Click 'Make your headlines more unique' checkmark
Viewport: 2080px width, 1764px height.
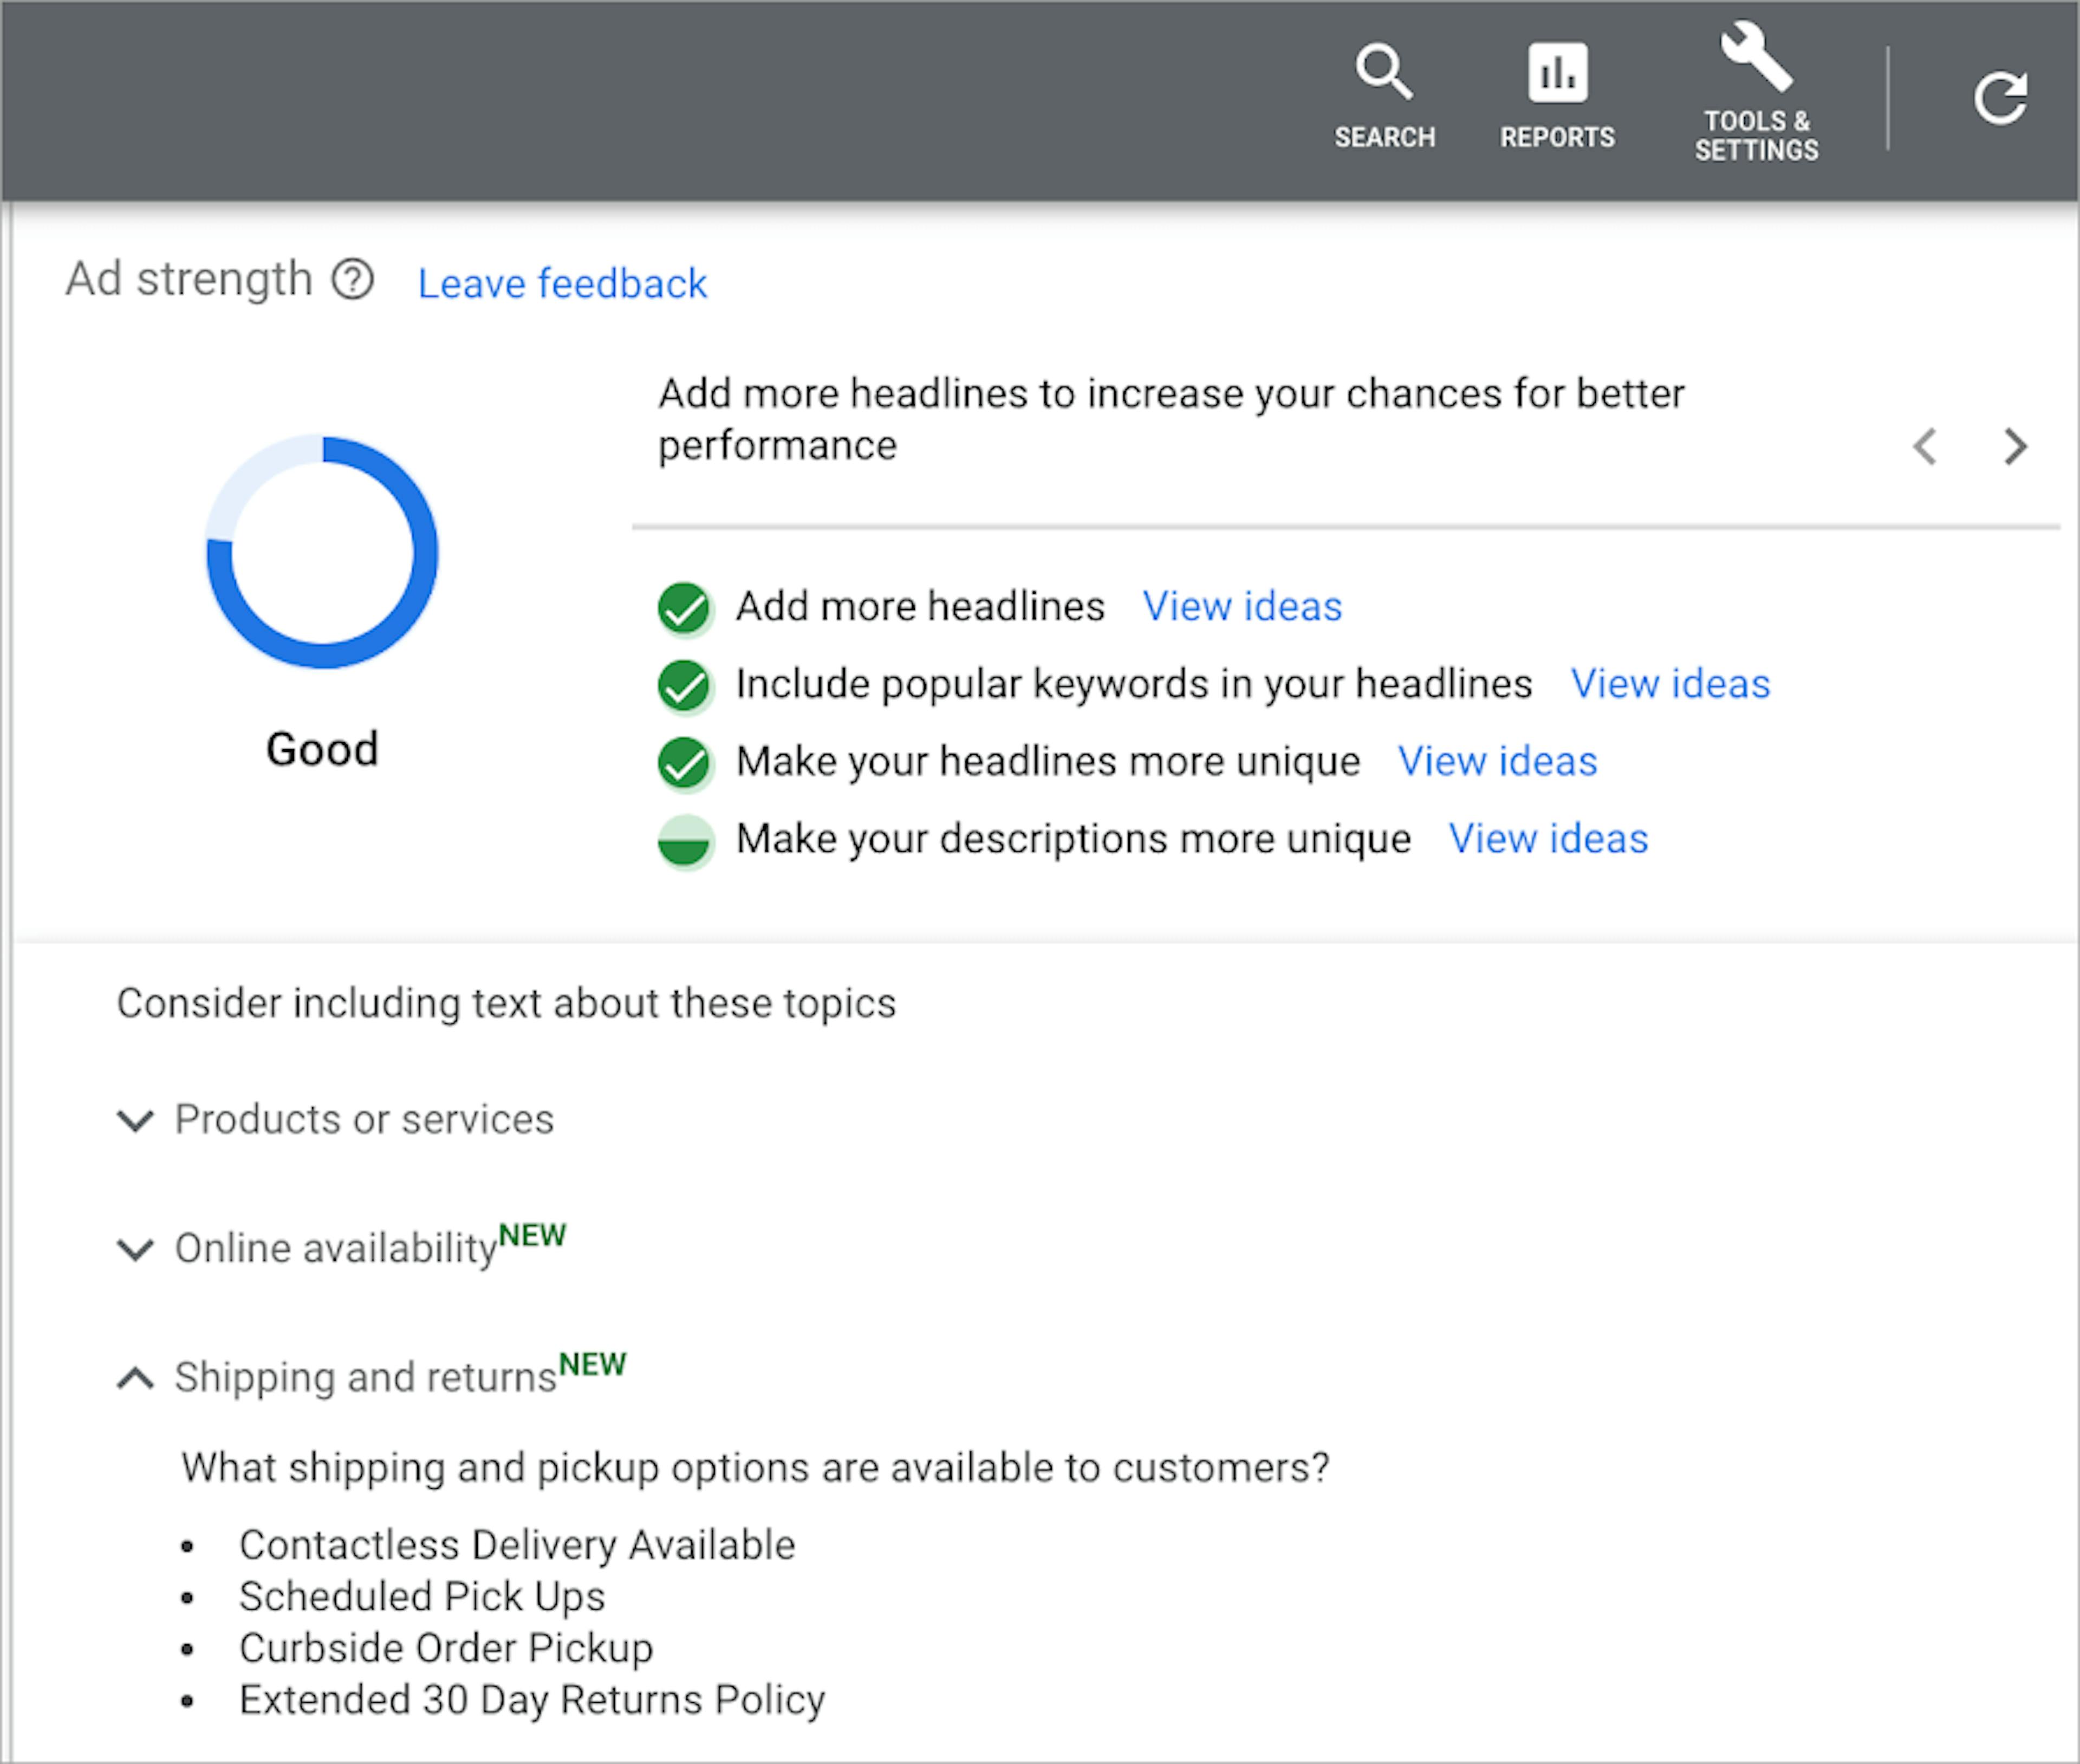(685, 762)
